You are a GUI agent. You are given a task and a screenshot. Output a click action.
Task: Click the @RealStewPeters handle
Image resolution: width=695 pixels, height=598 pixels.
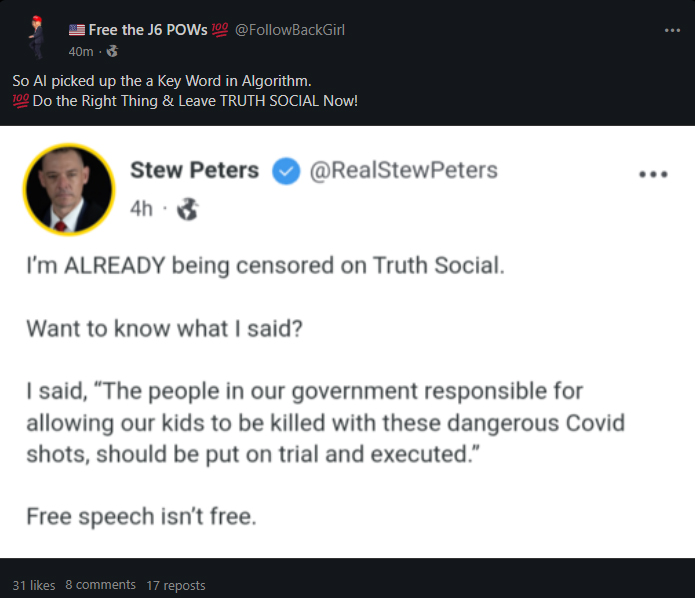point(404,171)
